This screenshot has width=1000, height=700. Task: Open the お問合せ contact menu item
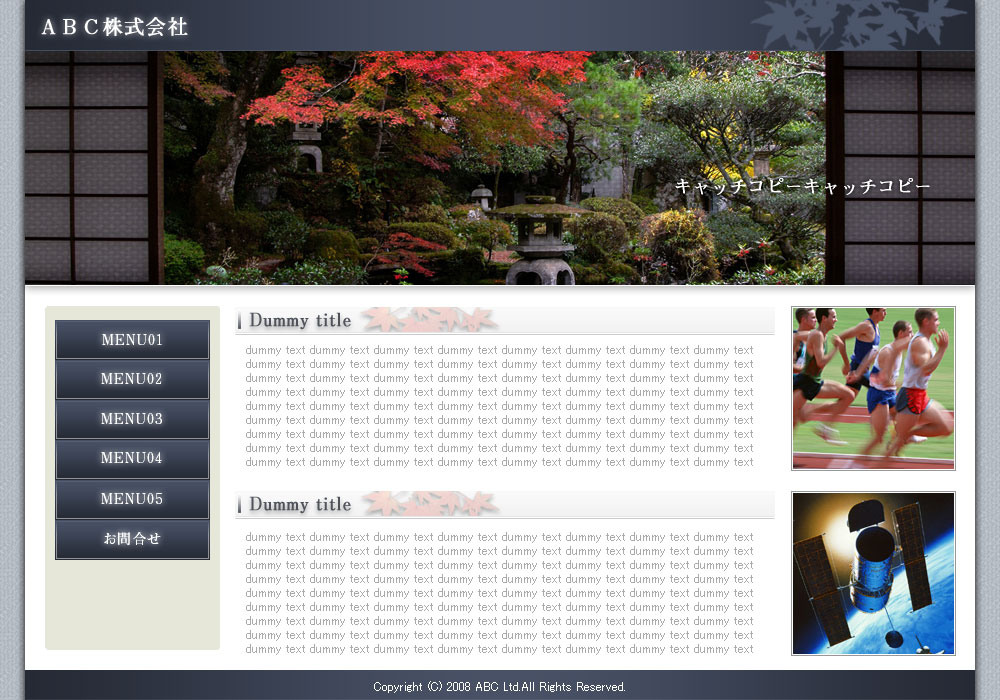132,539
